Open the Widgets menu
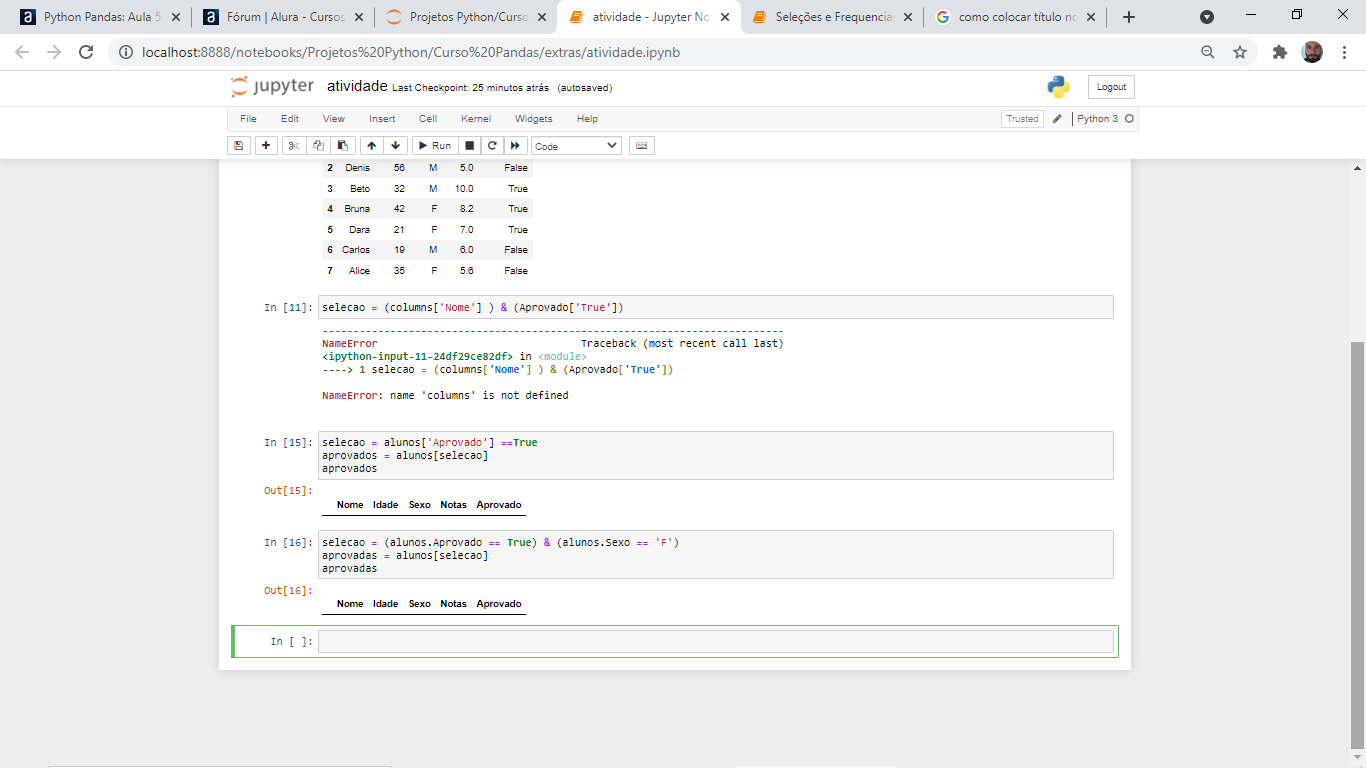Image resolution: width=1366 pixels, height=768 pixels. click(x=533, y=119)
